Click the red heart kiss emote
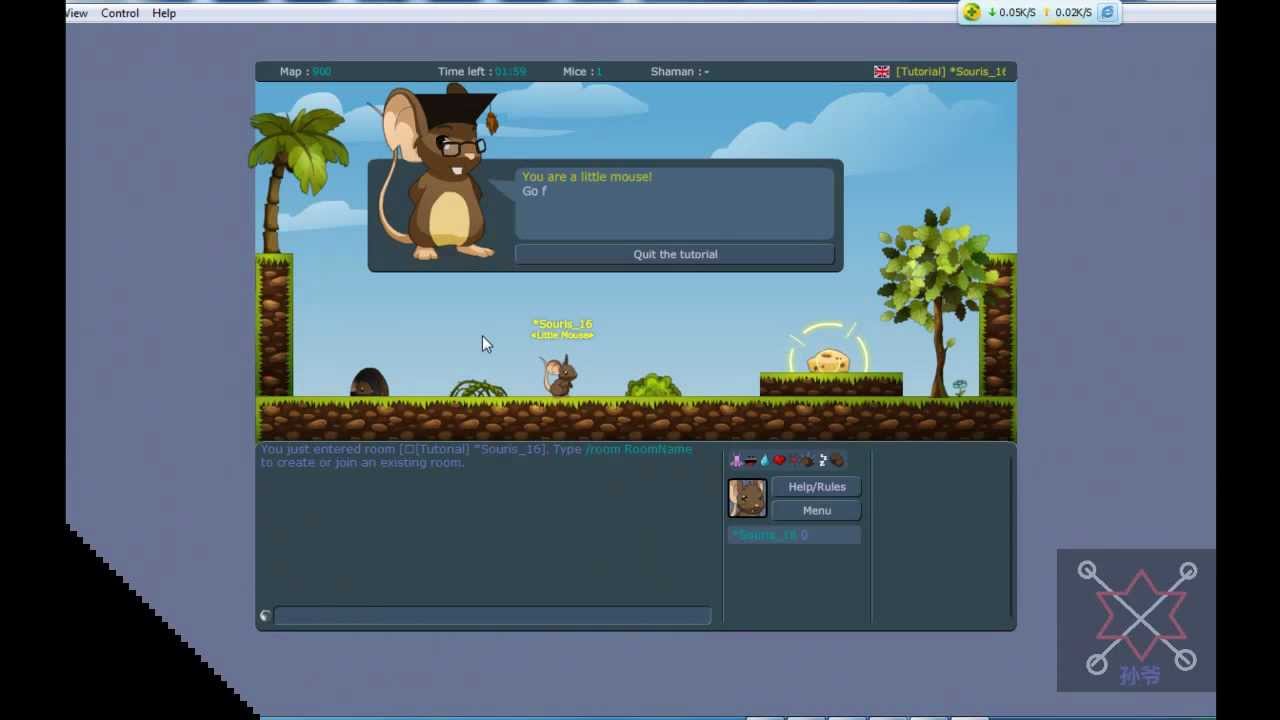The width and height of the screenshot is (1280, 720). coord(779,460)
